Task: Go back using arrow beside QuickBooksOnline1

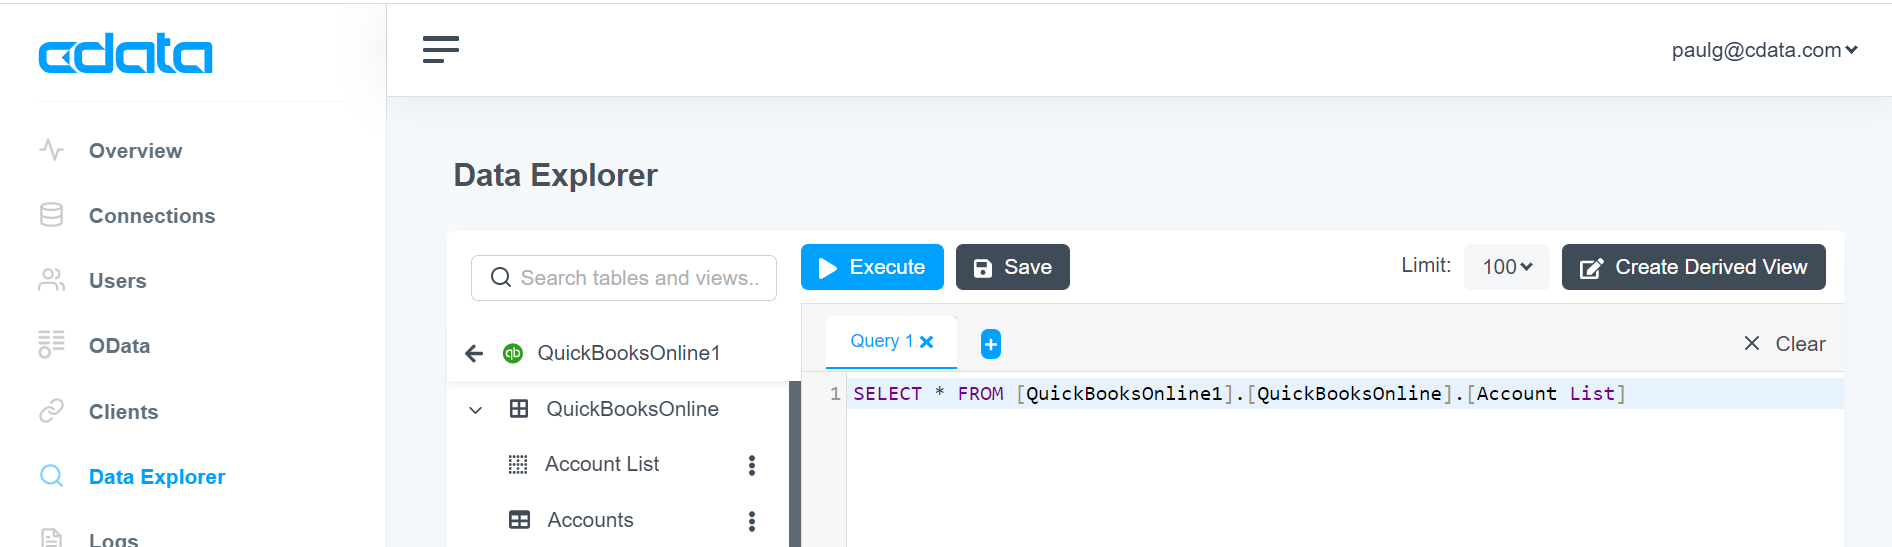Action: (474, 353)
